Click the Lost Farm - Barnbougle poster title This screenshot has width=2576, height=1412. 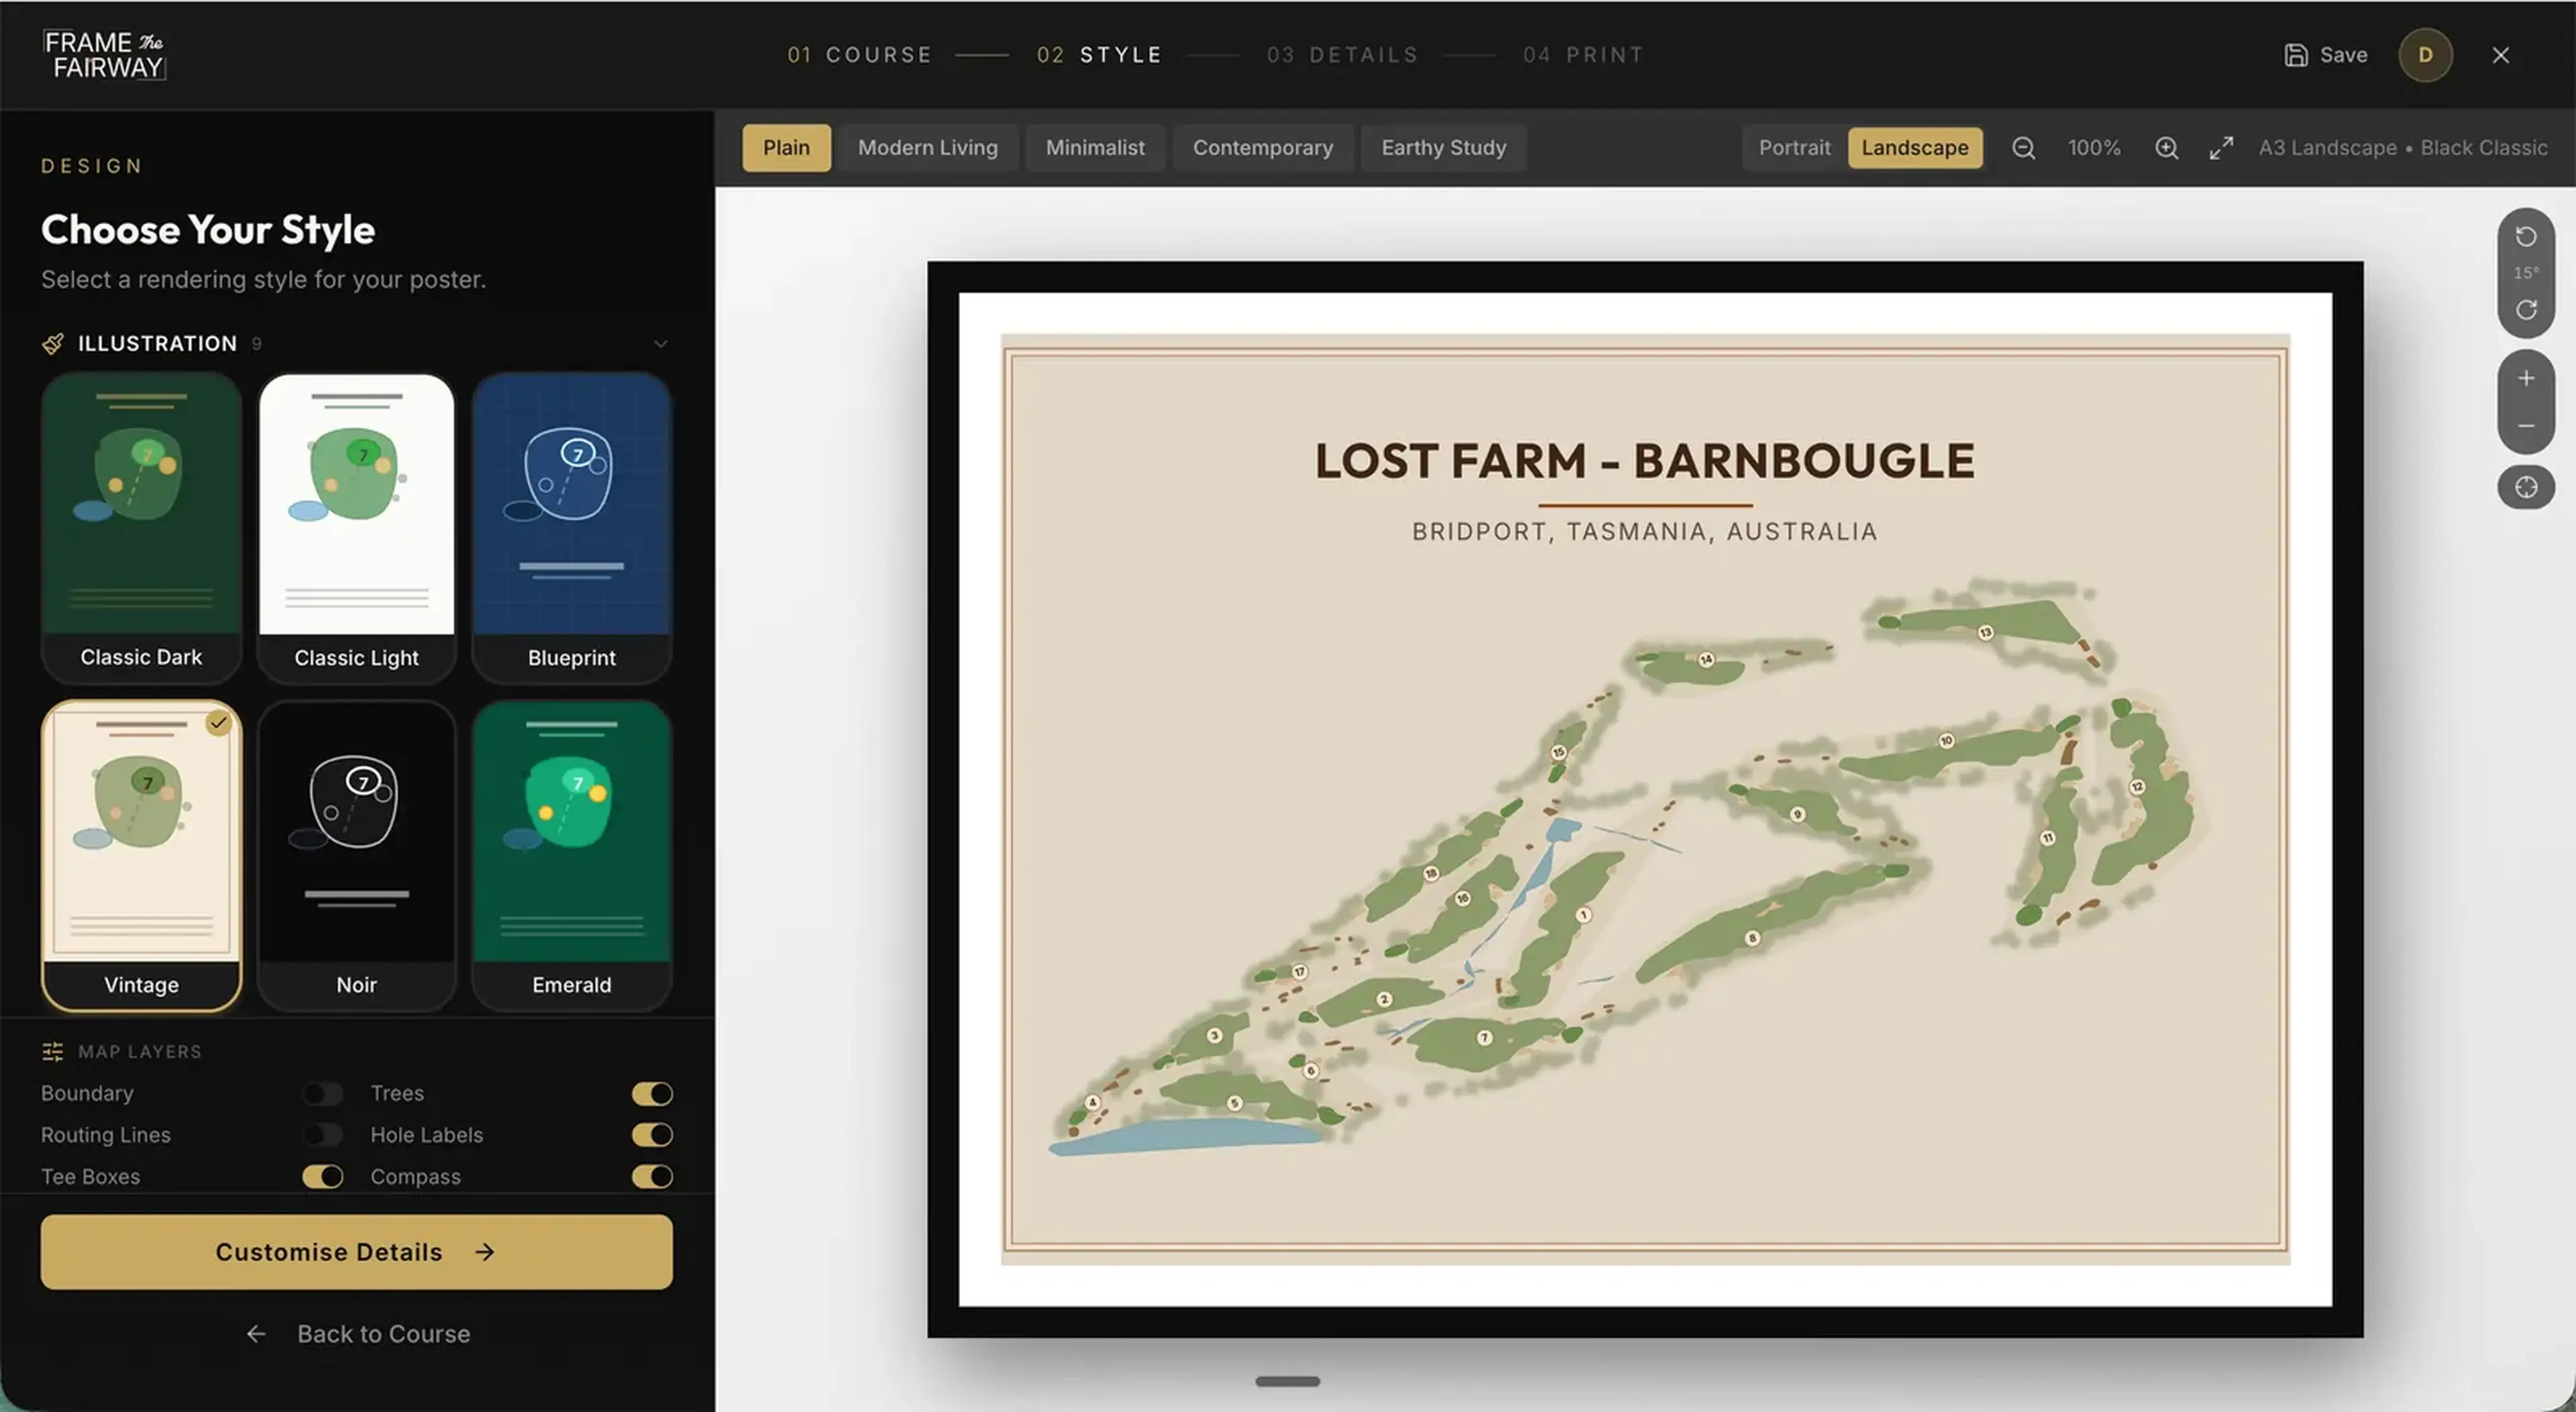[x=1645, y=461]
